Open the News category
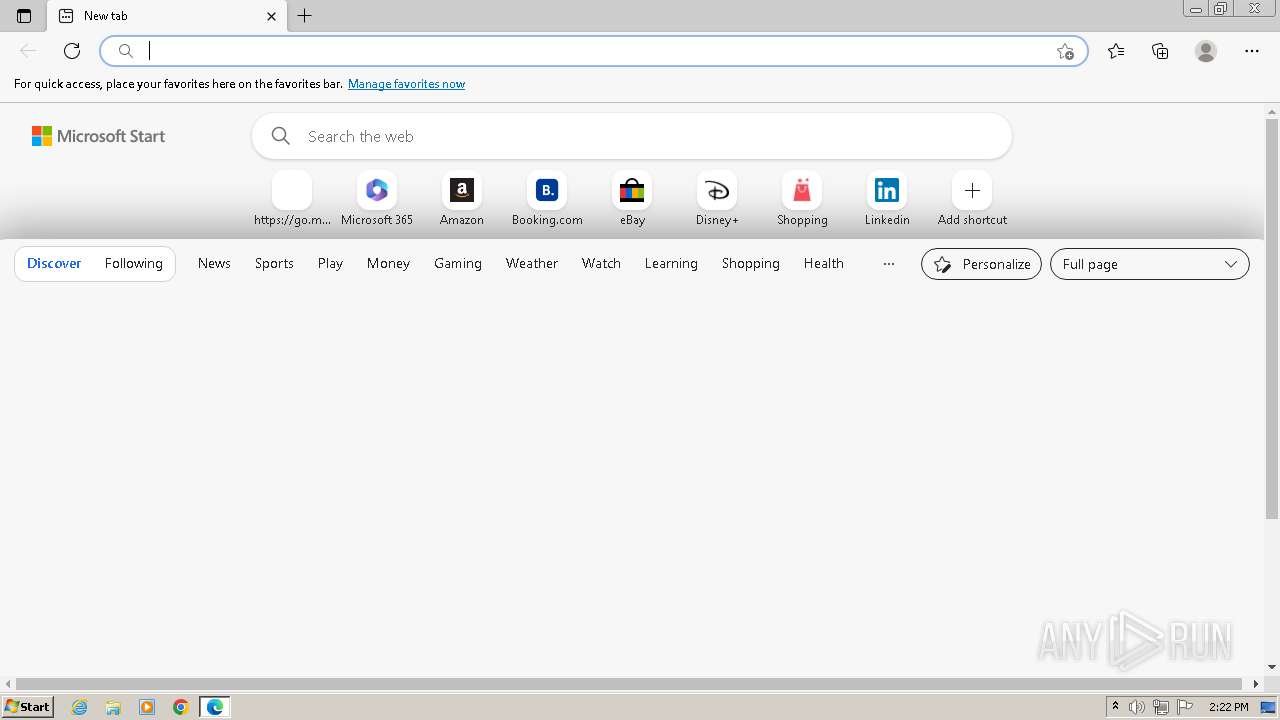 [x=214, y=263]
